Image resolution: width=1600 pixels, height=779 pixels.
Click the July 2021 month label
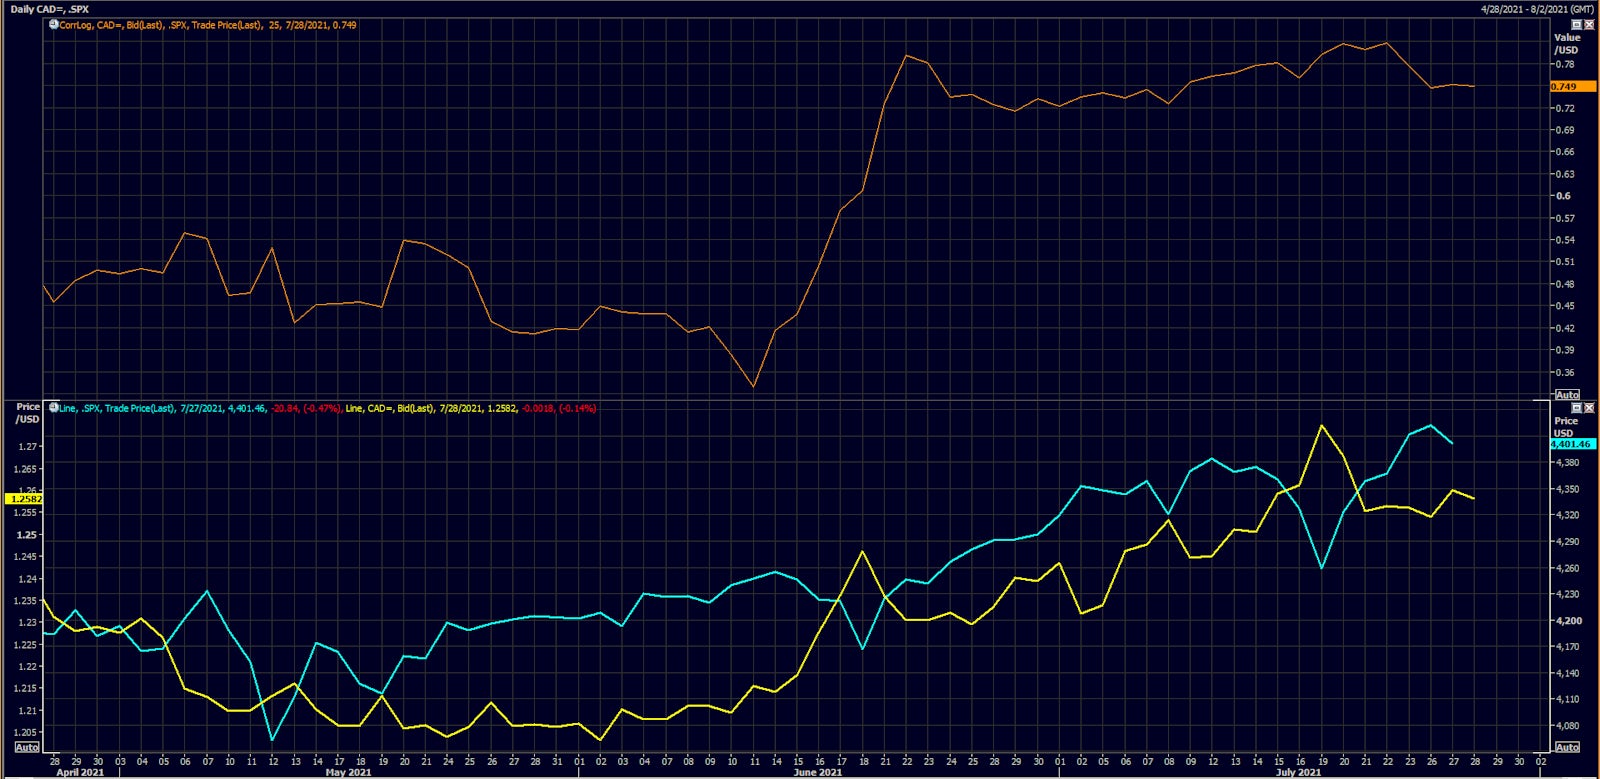tap(1299, 772)
